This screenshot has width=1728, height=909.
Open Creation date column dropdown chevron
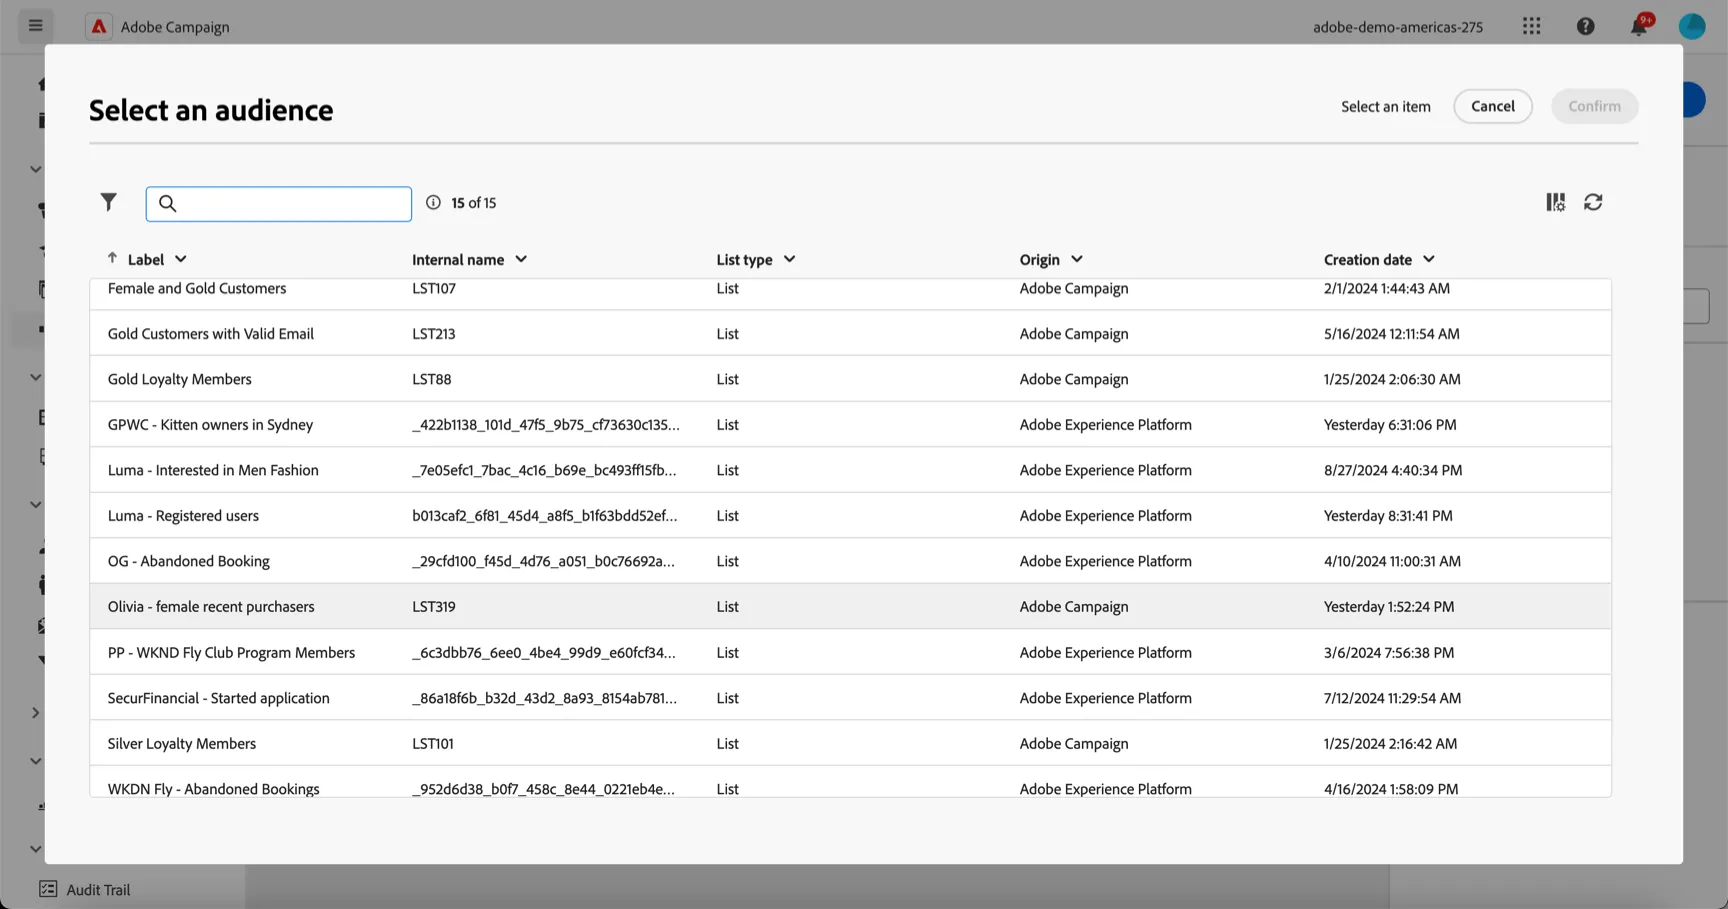tap(1429, 259)
